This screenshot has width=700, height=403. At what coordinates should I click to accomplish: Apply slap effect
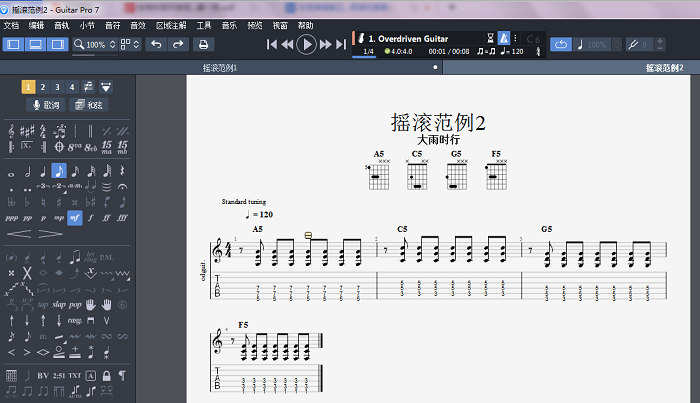(59, 305)
